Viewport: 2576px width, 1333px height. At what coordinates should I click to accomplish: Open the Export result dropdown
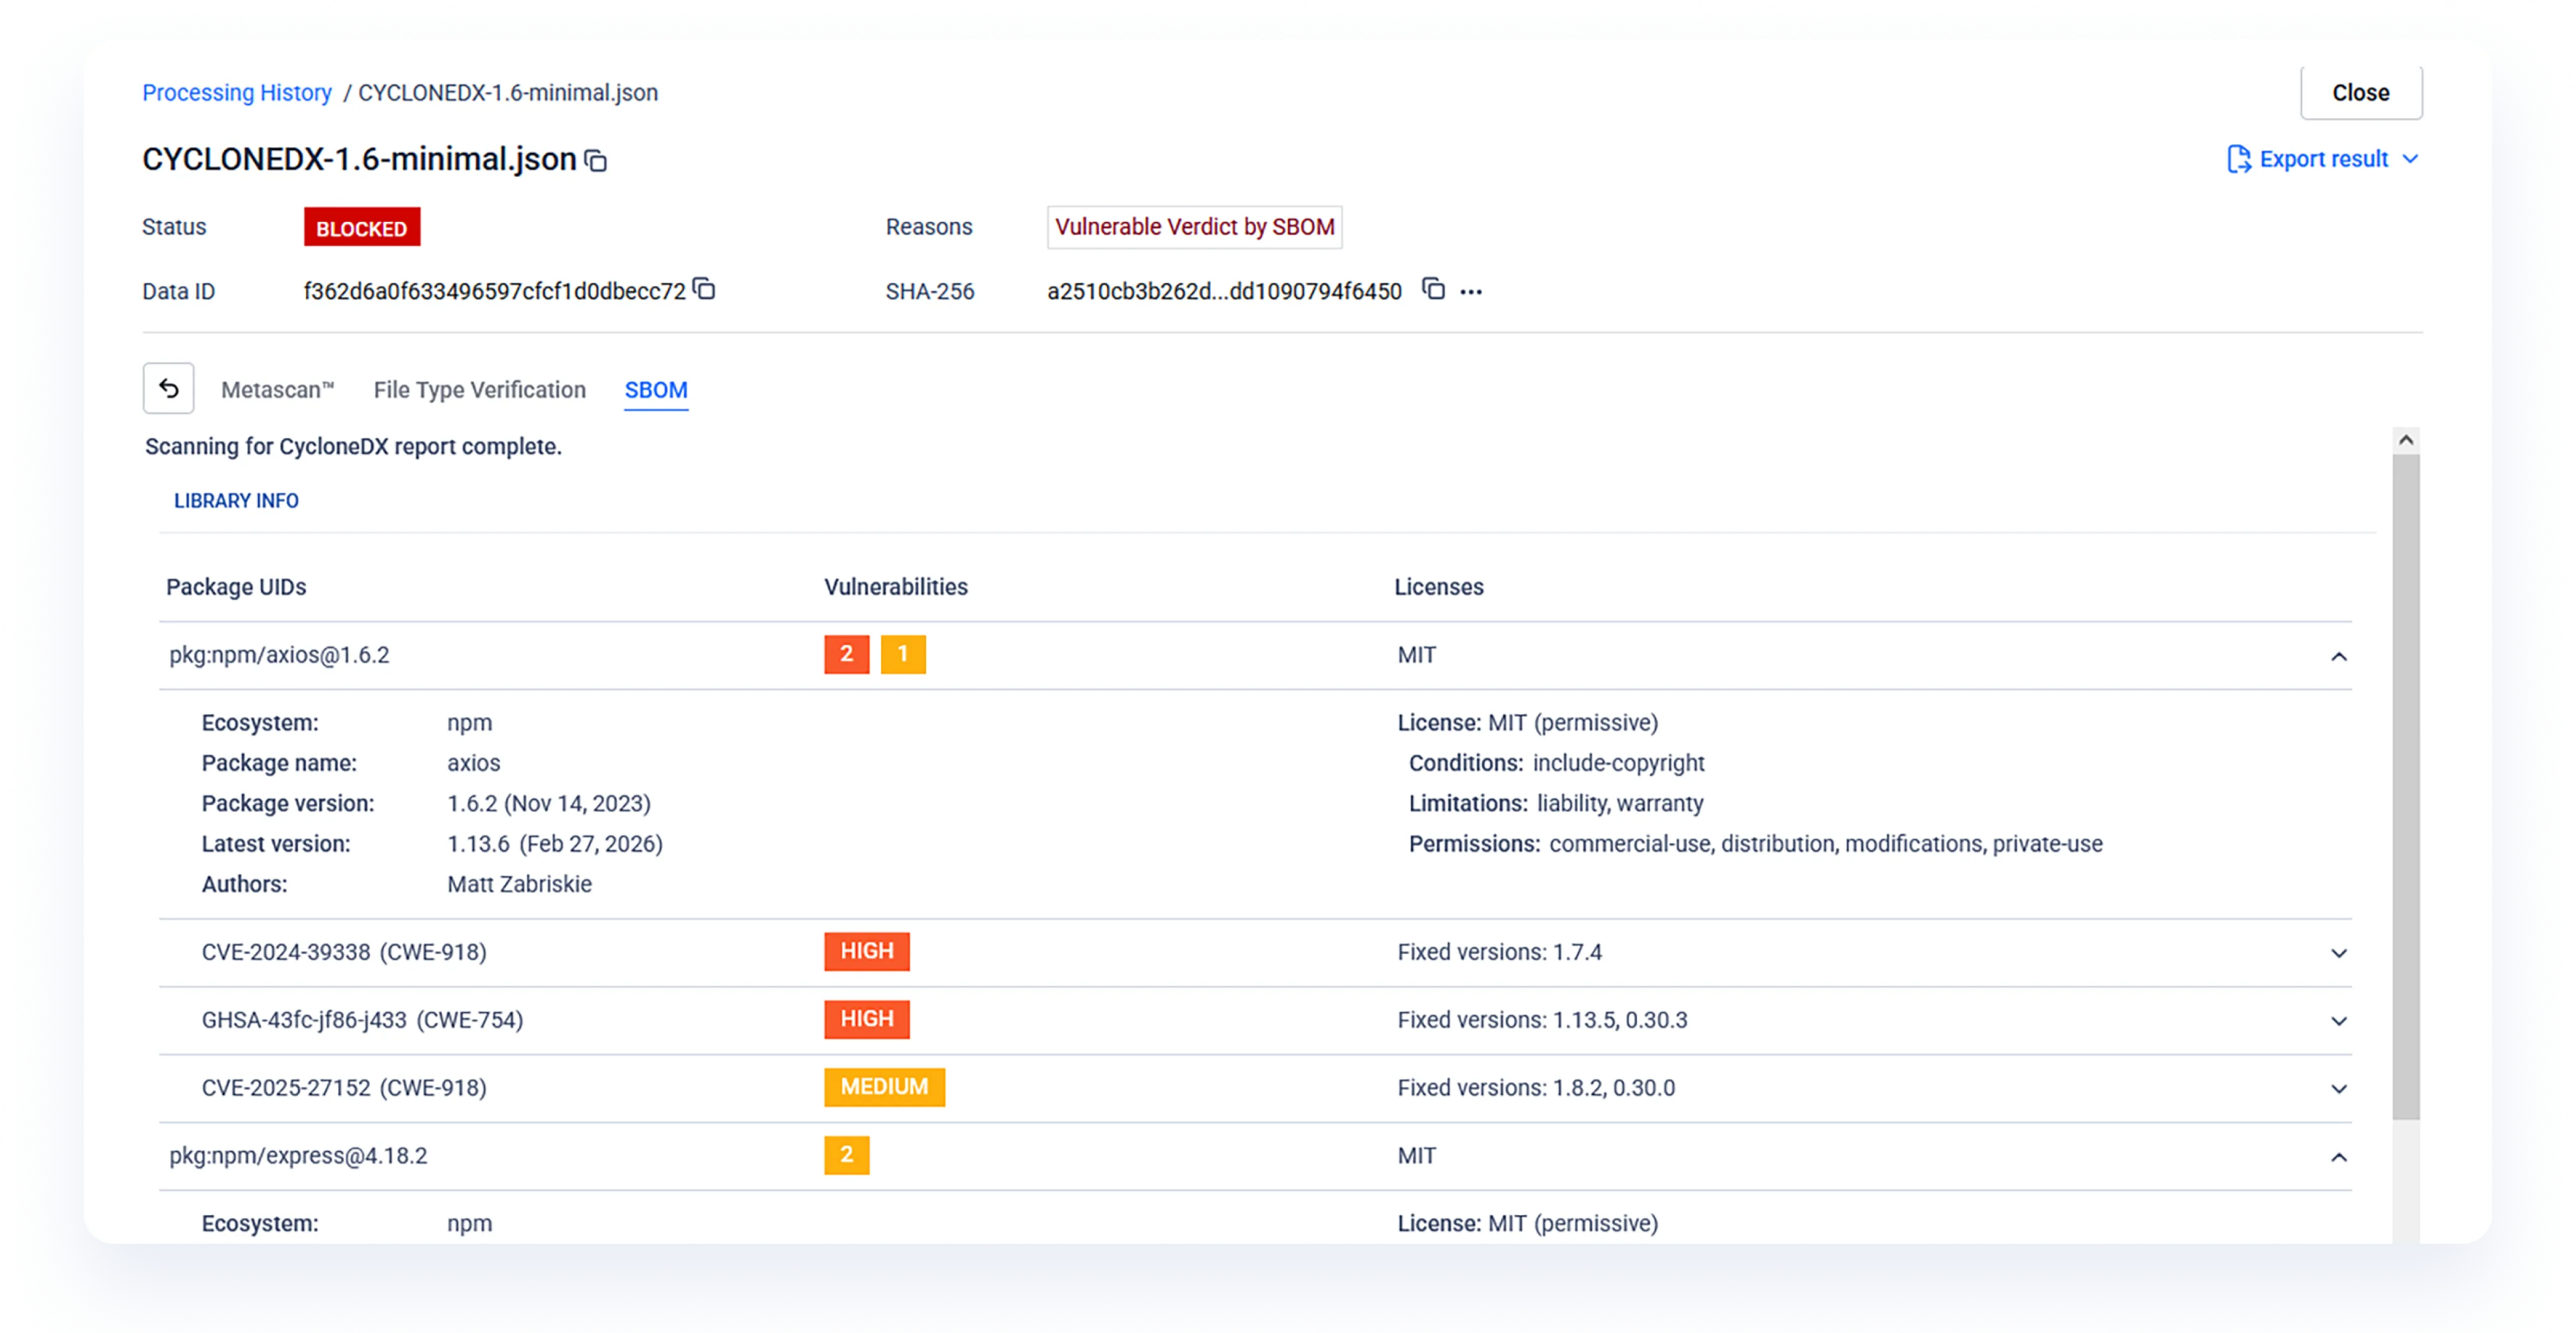[x=2410, y=159]
